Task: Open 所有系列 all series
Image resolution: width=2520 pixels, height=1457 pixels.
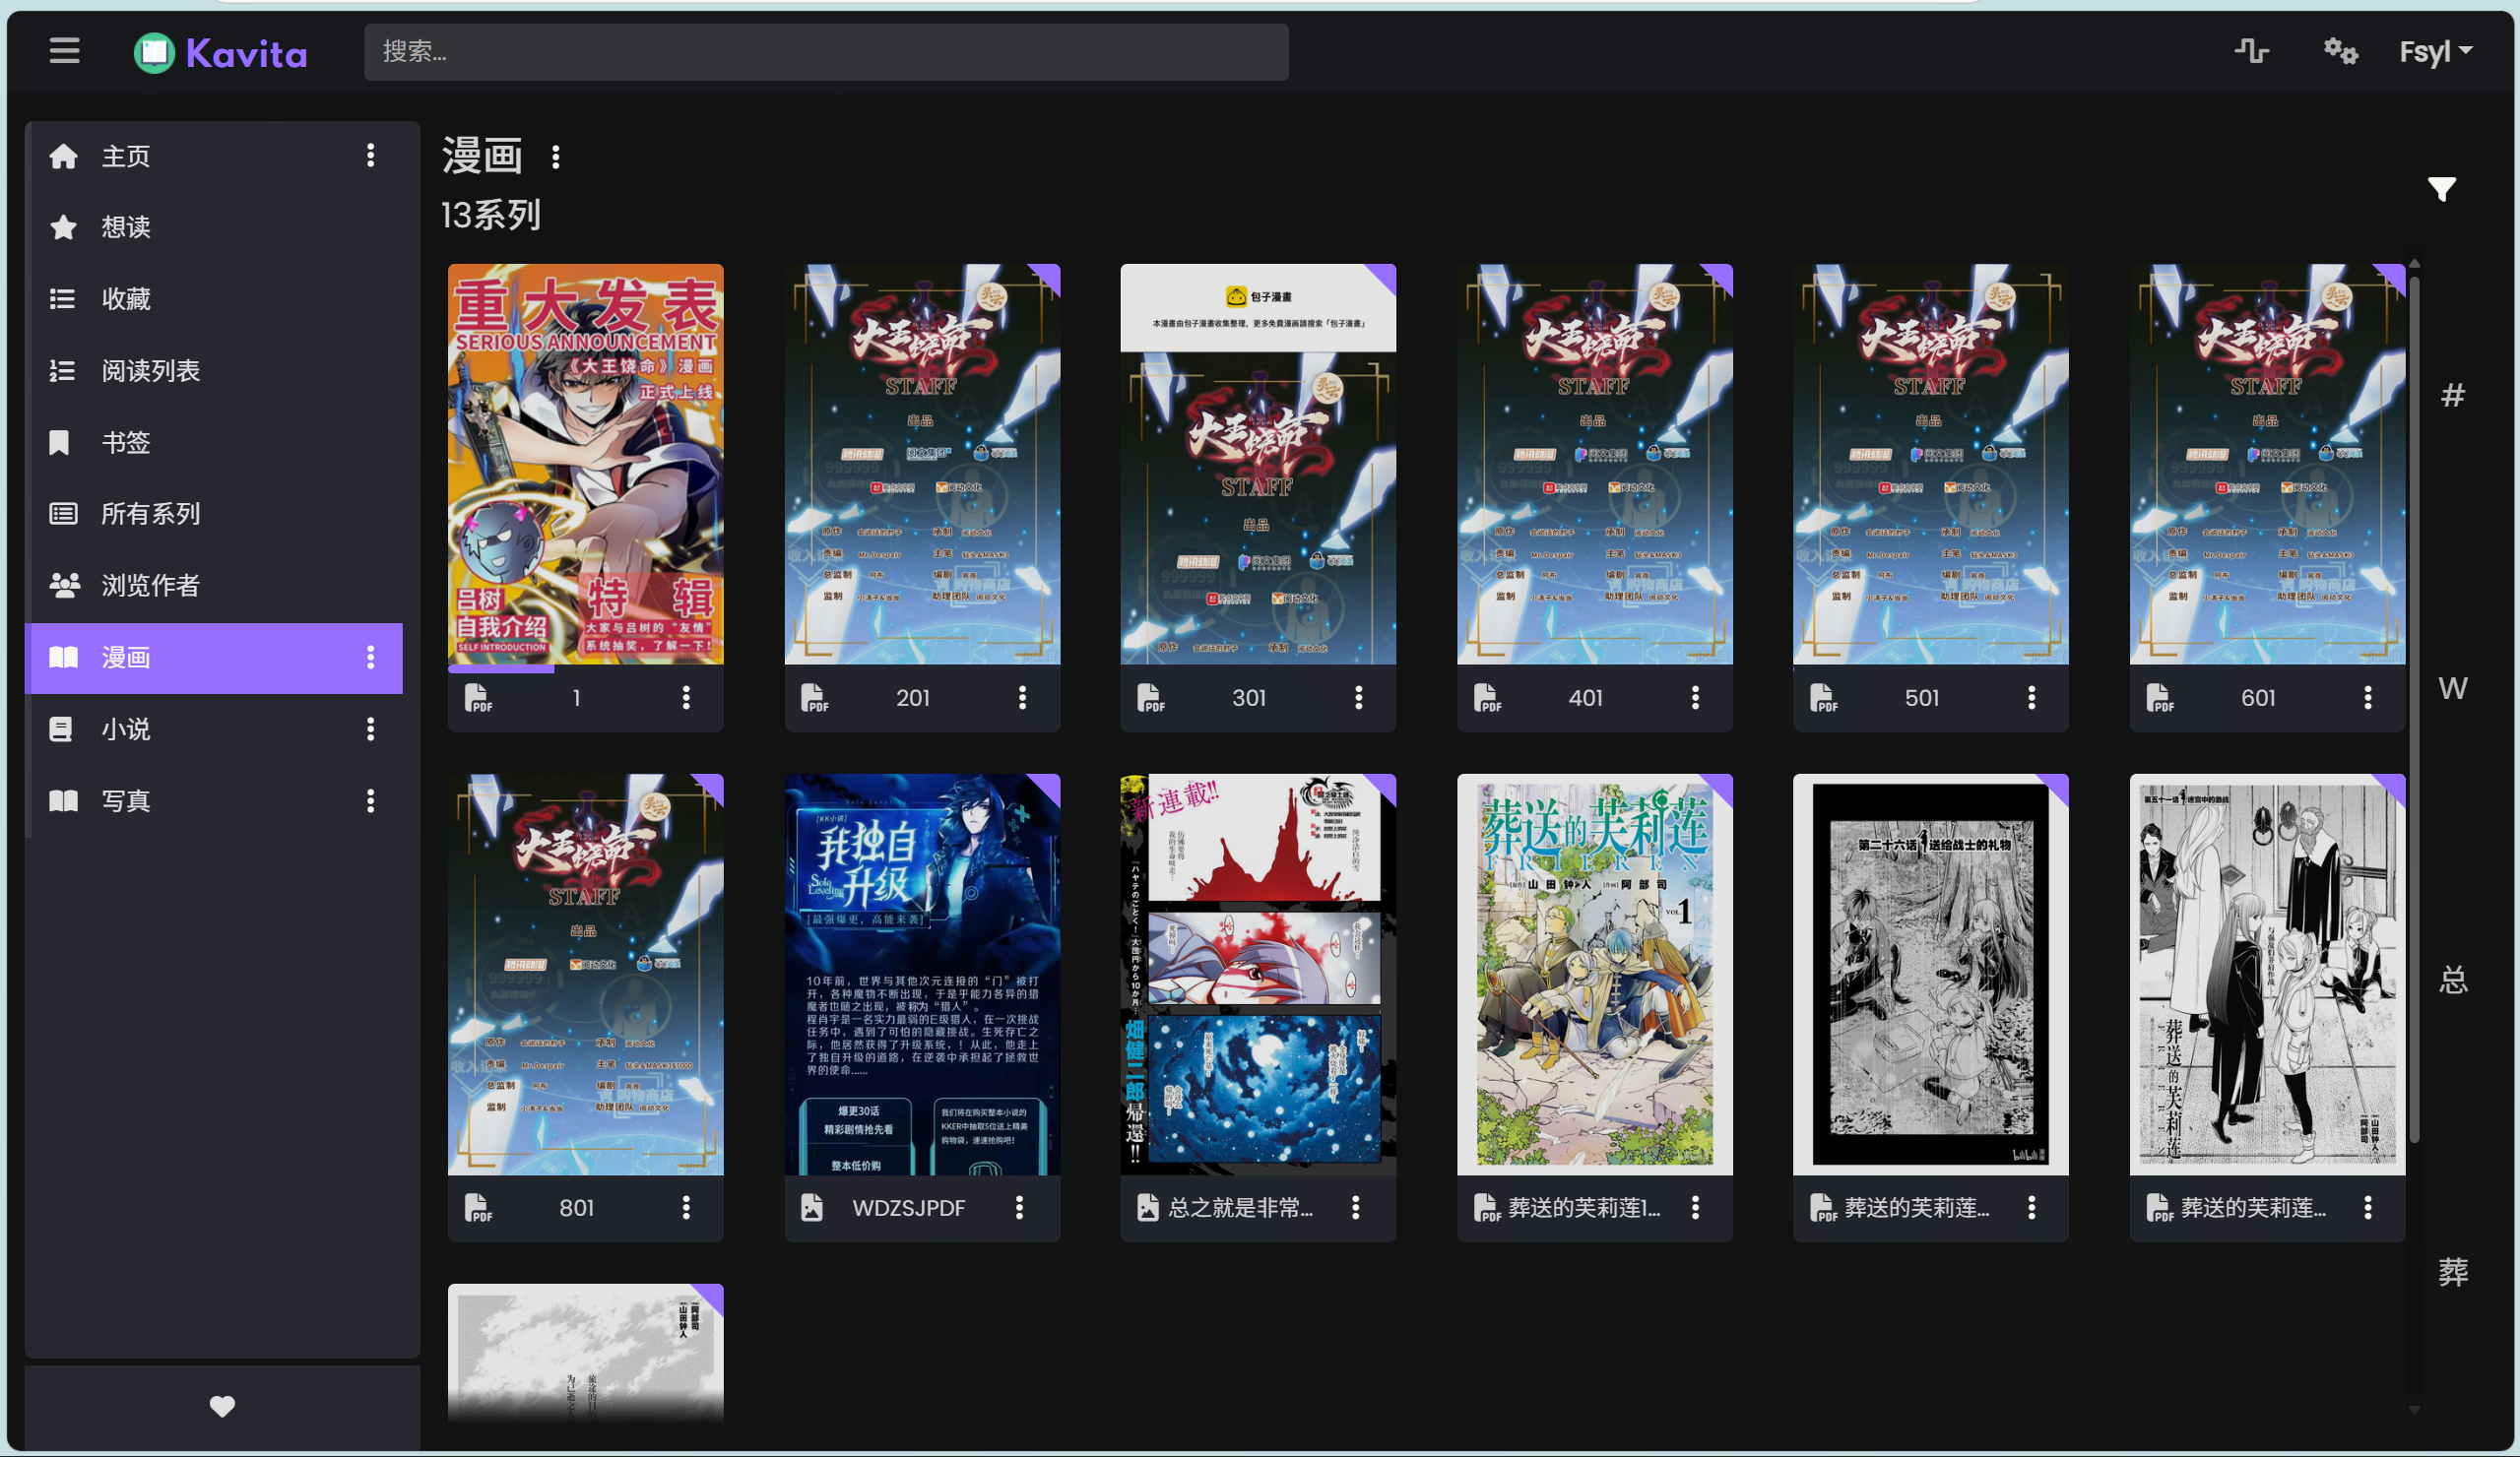Action: 150,514
